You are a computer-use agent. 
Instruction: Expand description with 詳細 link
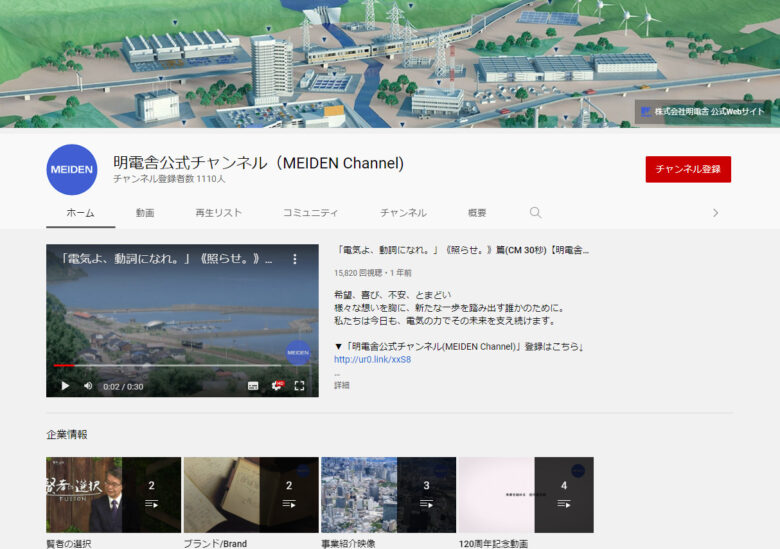(x=342, y=385)
